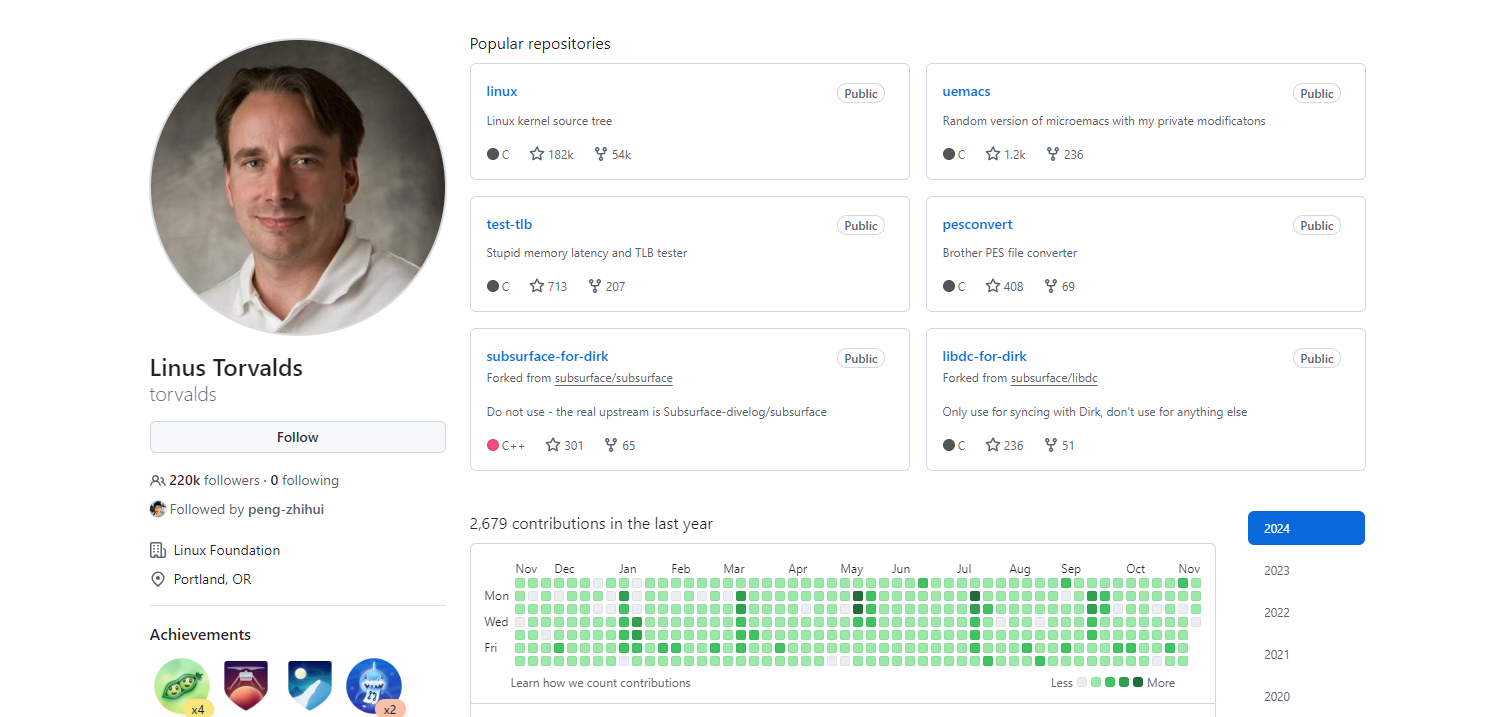Click the Achievements heading
The width and height of the screenshot is (1489, 717).
(200, 634)
